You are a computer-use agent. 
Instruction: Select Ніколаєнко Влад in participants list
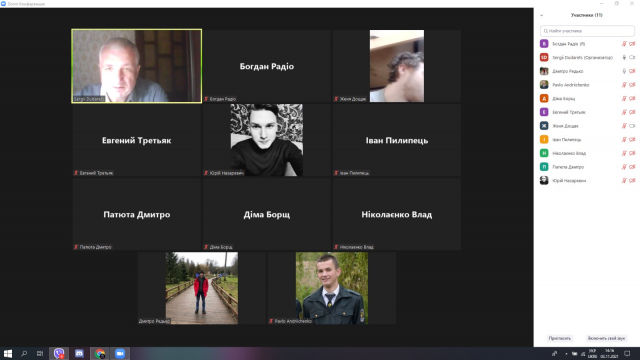(587, 153)
